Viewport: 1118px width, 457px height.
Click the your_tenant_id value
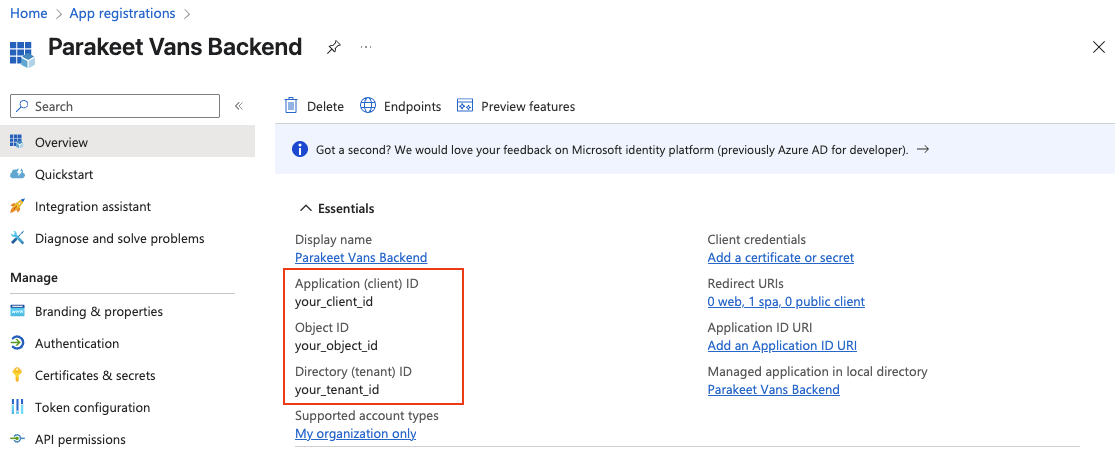coord(337,390)
